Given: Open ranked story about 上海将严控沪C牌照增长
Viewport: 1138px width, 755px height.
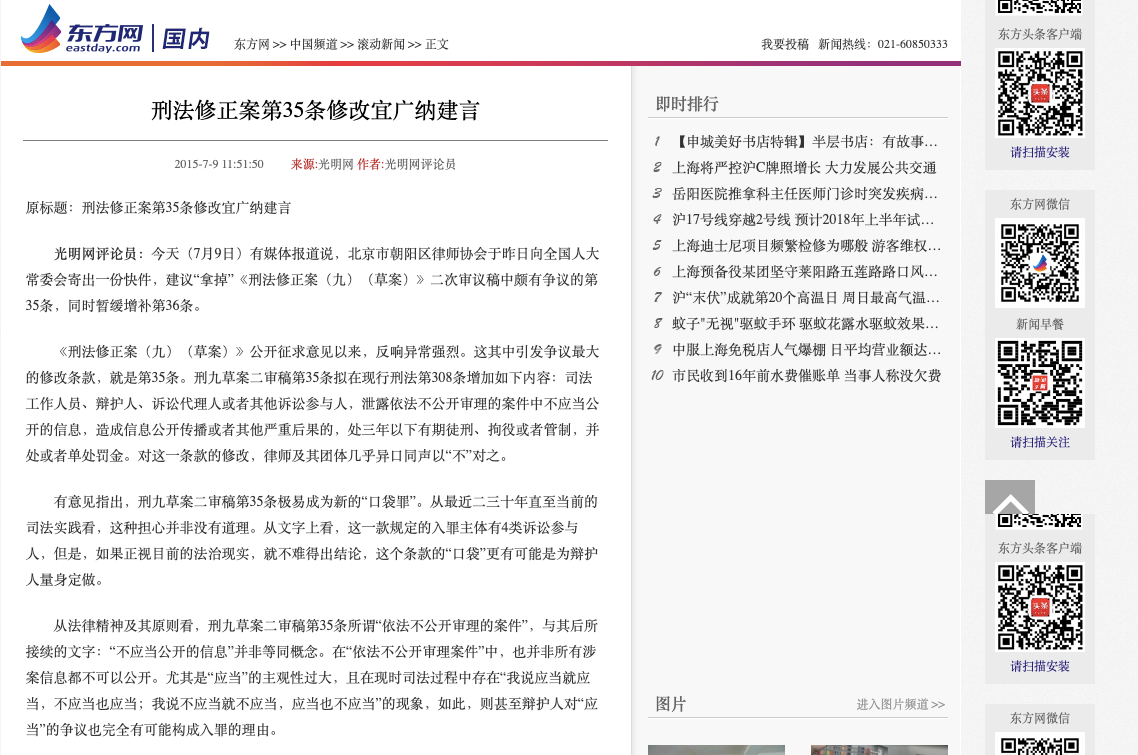Looking at the screenshot, I should pyautogui.click(x=804, y=168).
